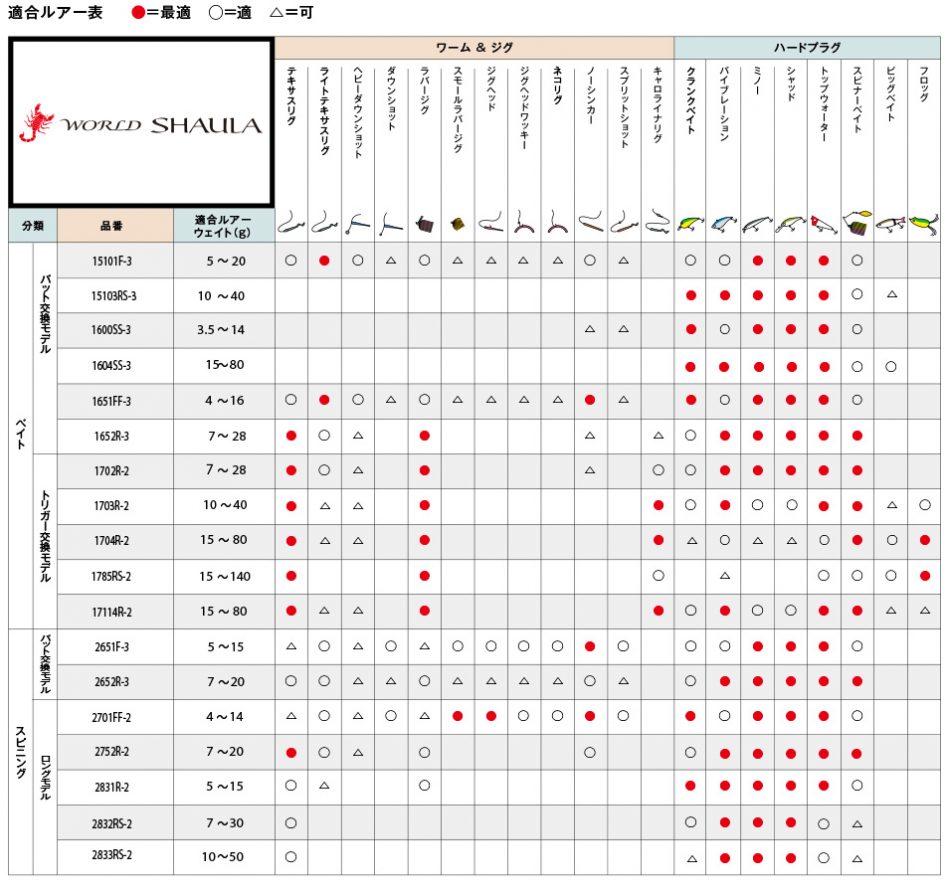Click the 適合ルアーウェイト column header
Image resolution: width=945 pixels, height=895 pixels.
pyautogui.click(x=224, y=226)
